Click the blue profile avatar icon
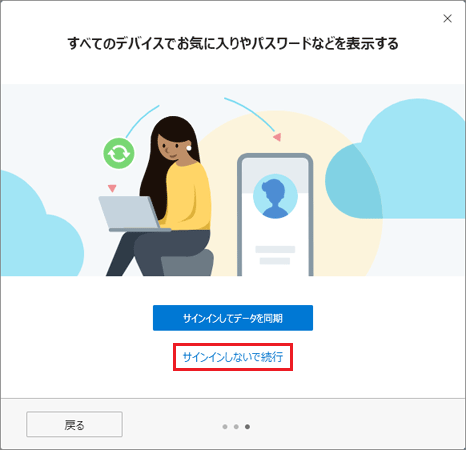466x450 pixels. tap(275, 196)
